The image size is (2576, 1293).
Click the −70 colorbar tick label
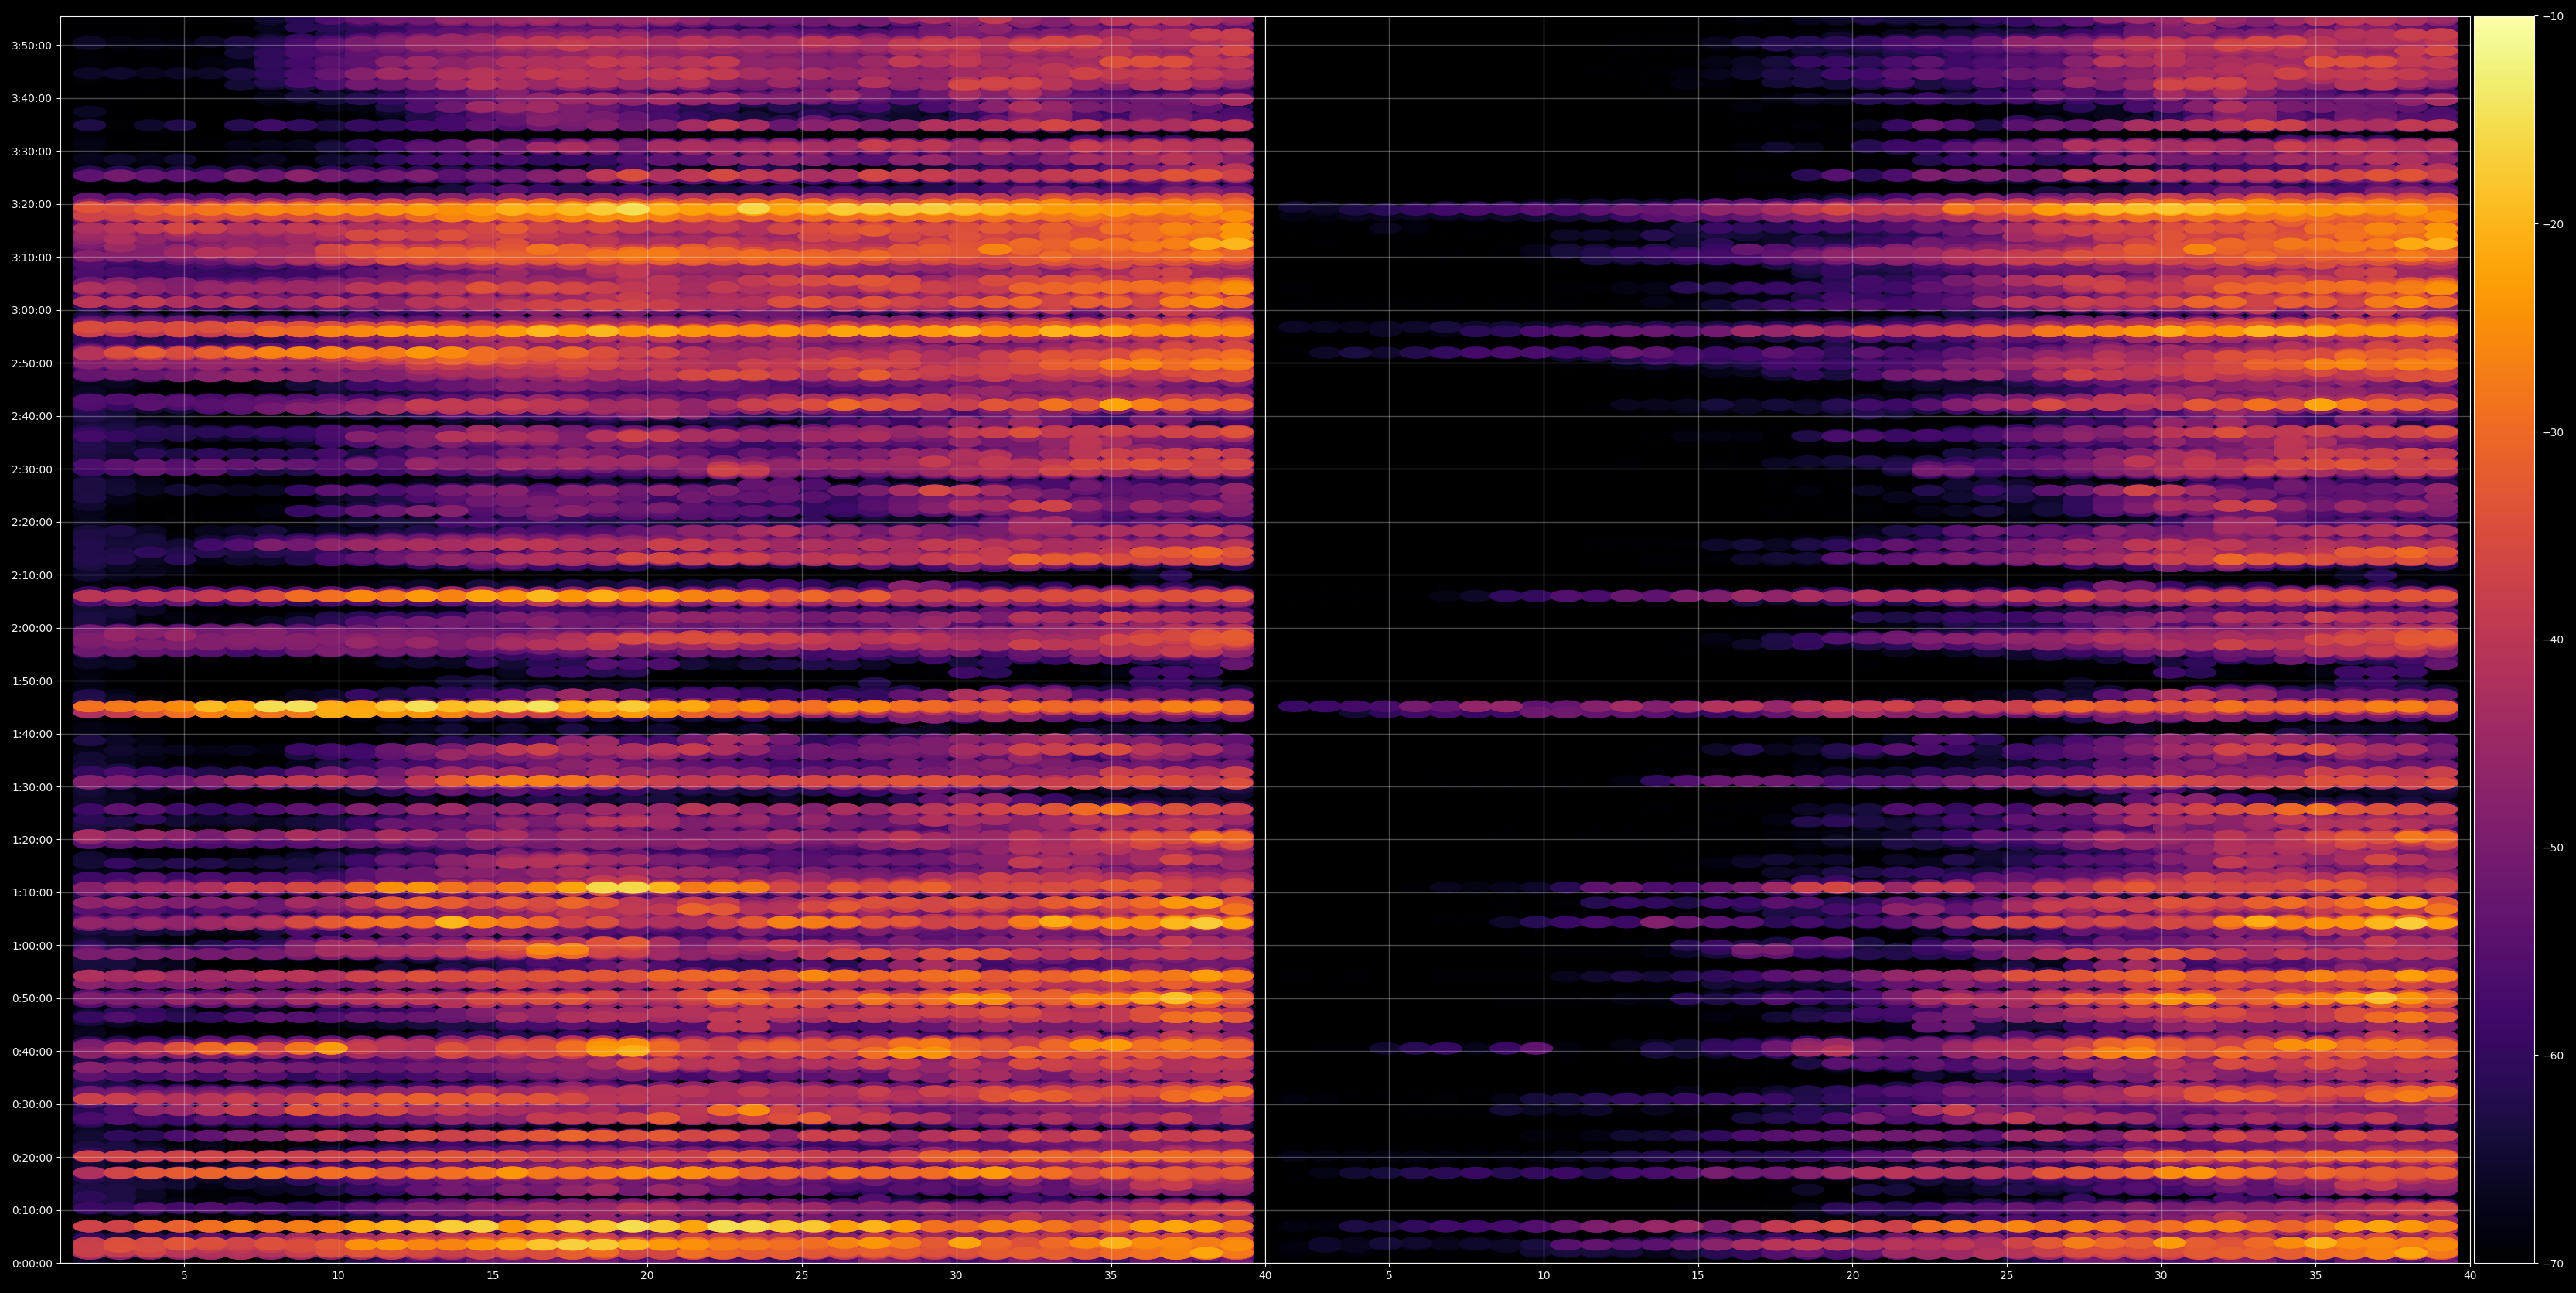pos(2552,1264)
